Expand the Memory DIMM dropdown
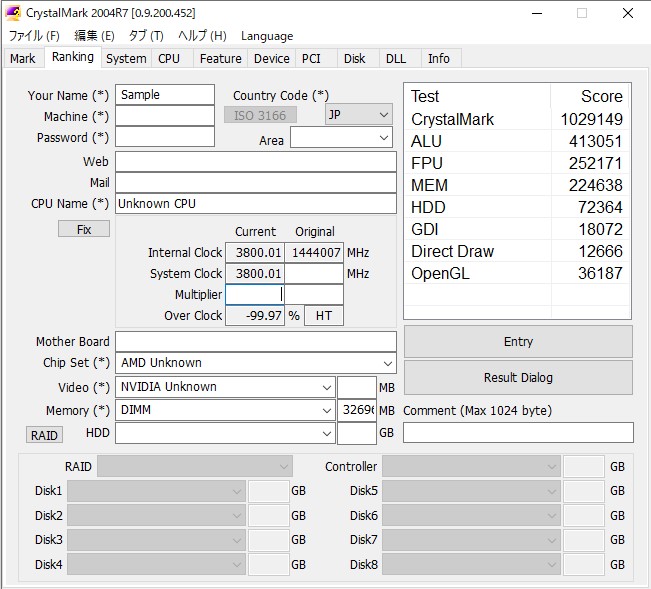 [x=225, y=410]
